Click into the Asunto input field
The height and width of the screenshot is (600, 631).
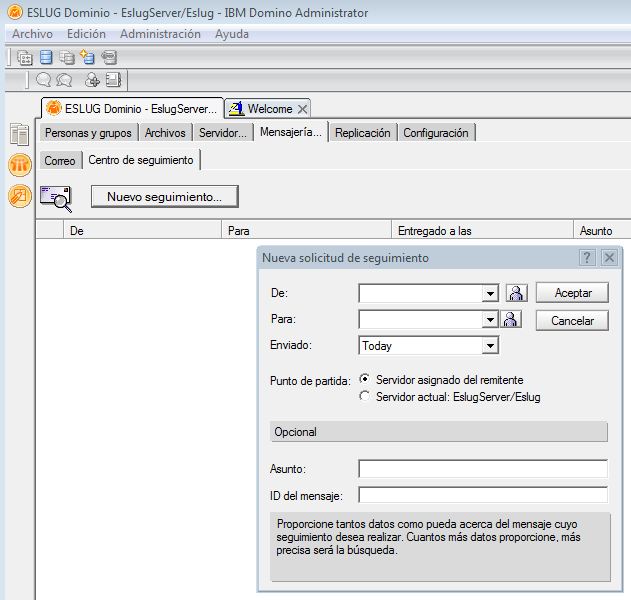tap(483, 469)
